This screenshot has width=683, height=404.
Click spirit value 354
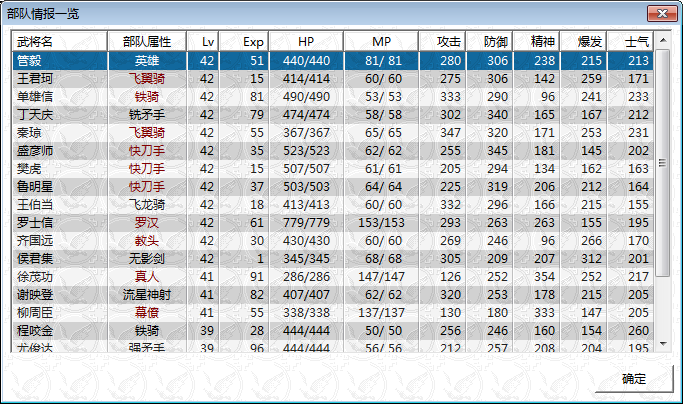544,277
